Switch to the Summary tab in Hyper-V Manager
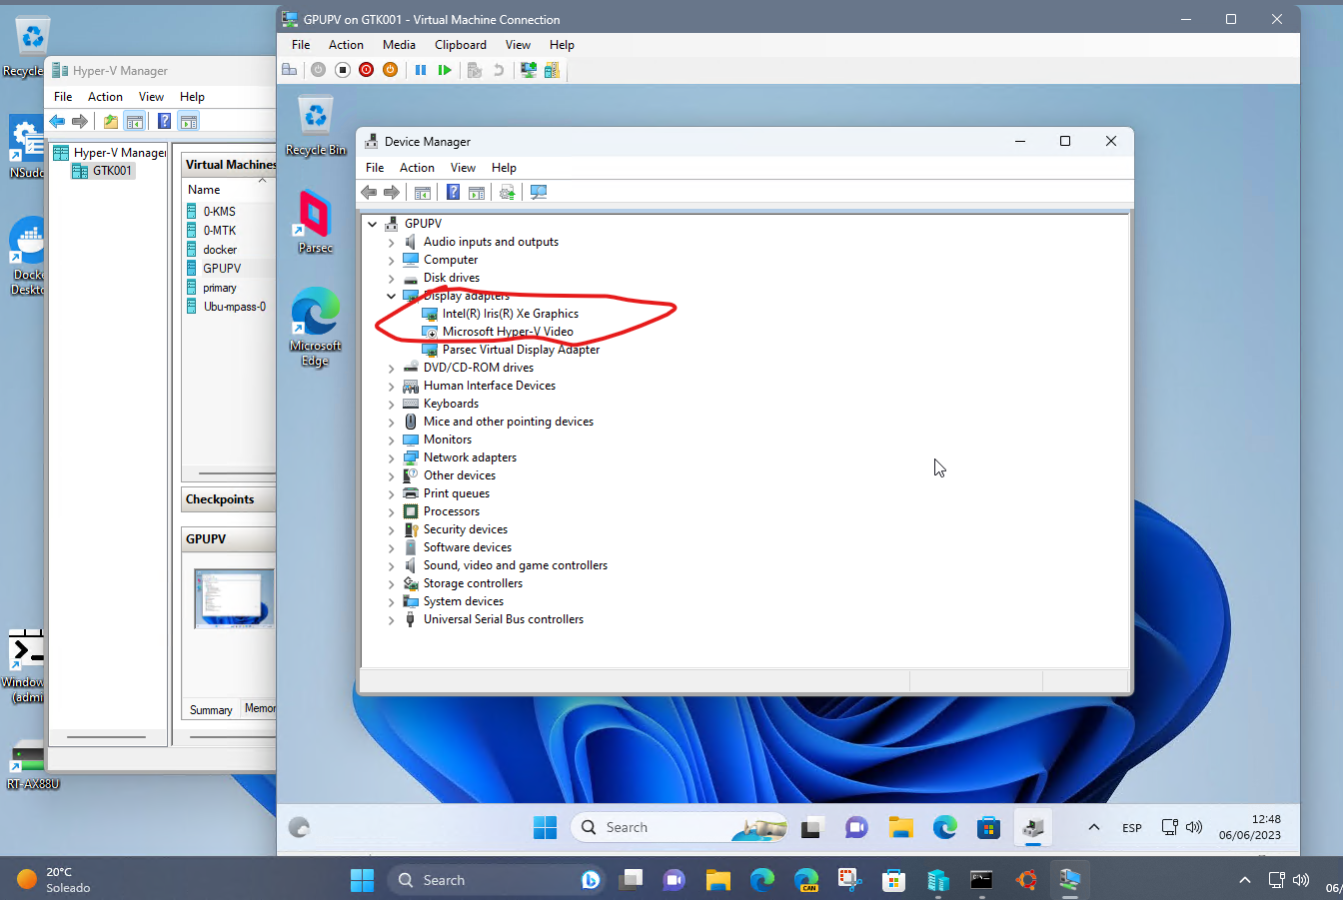1343x900 pixels. [x=211, y=710]
